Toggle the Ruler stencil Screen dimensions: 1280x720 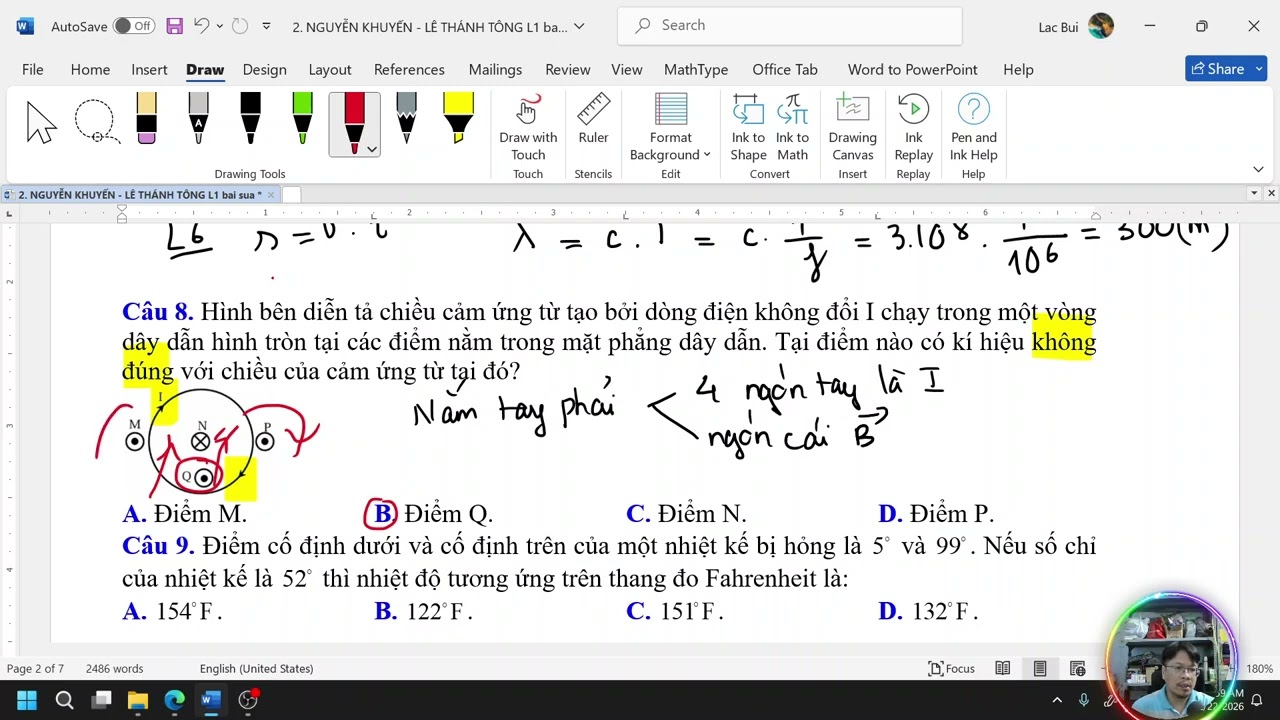coord(593,119)
